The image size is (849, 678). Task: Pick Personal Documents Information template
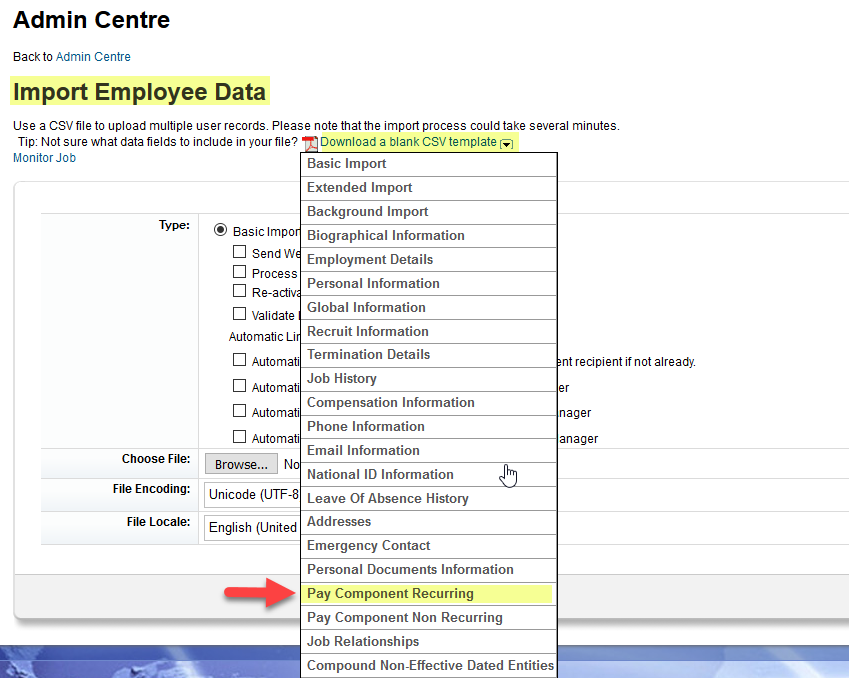pyautogui.click(x=429, y=570)
